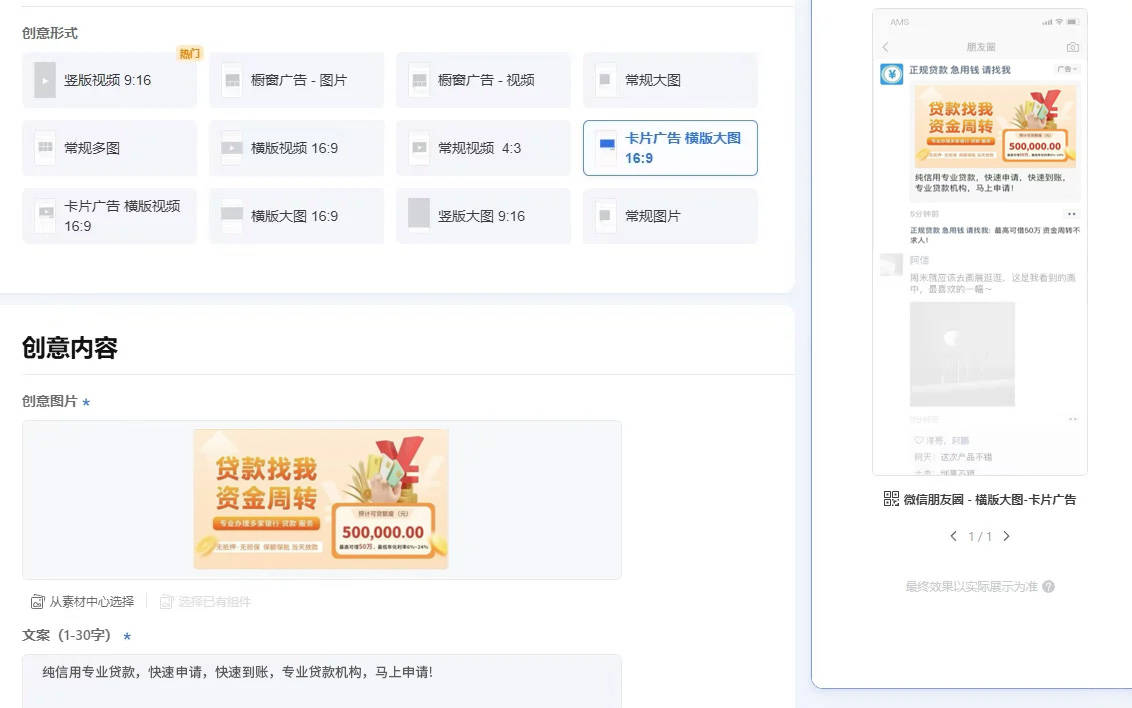Screen dimensions: 1132x708
Task: Select 竖版大图 9:16 format
Action: coord(483,216)
